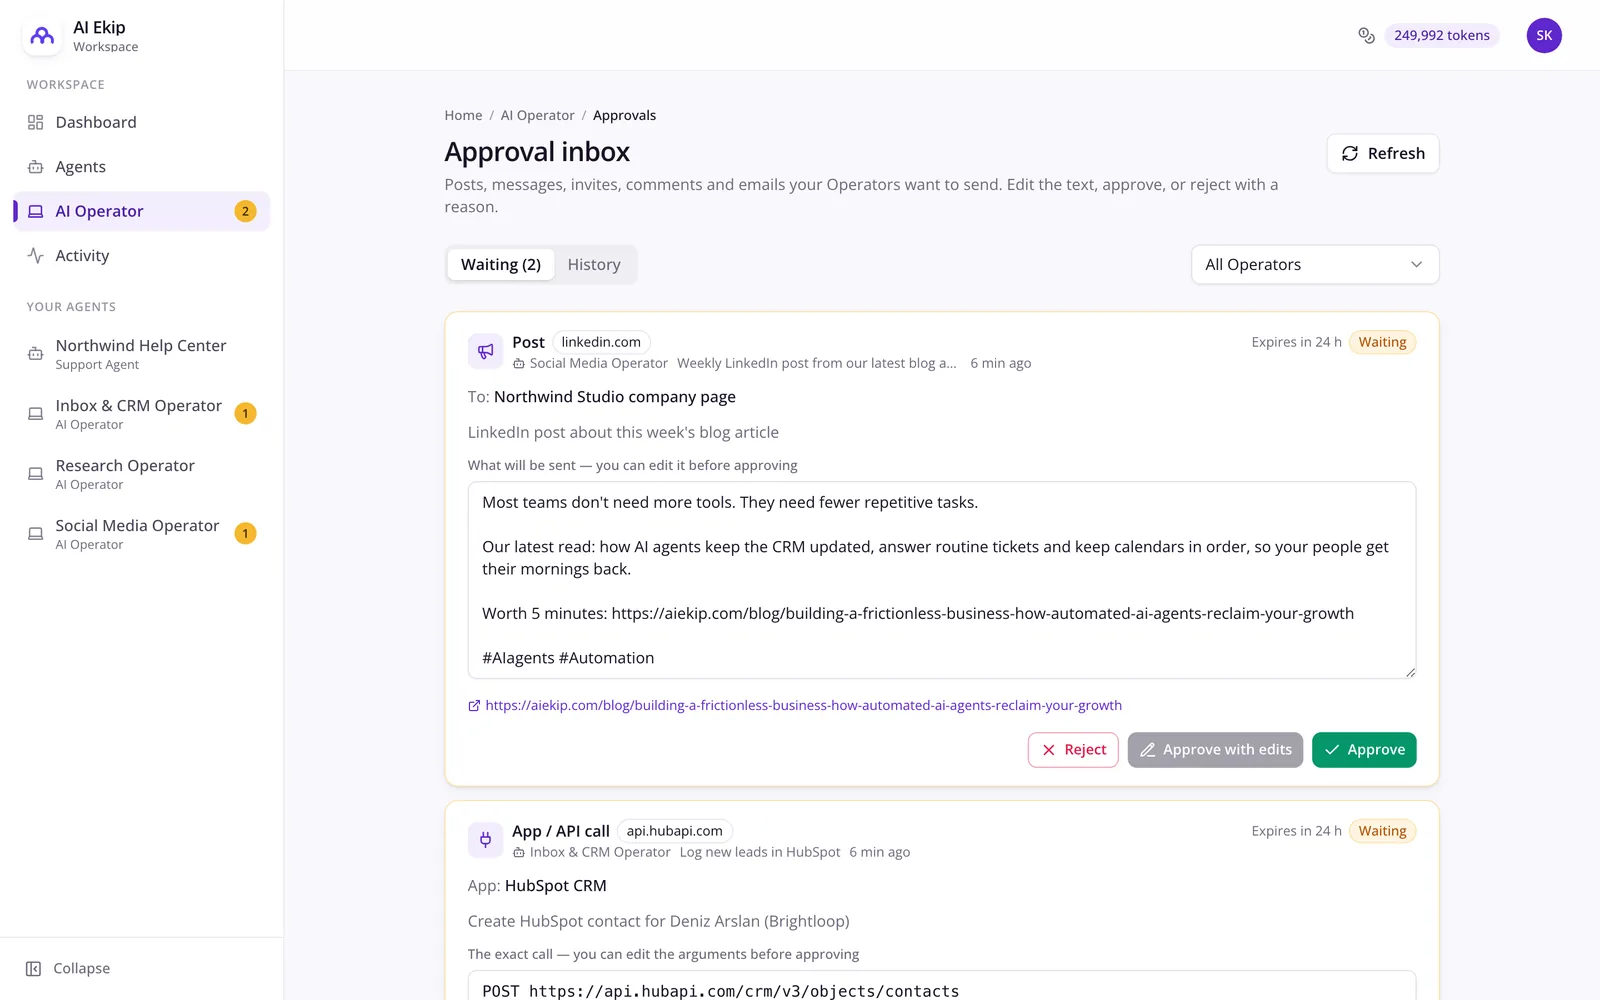1600x1000 pixels.
Task: Click the AI Operator badge showing 2
Action: coord(245,211)
